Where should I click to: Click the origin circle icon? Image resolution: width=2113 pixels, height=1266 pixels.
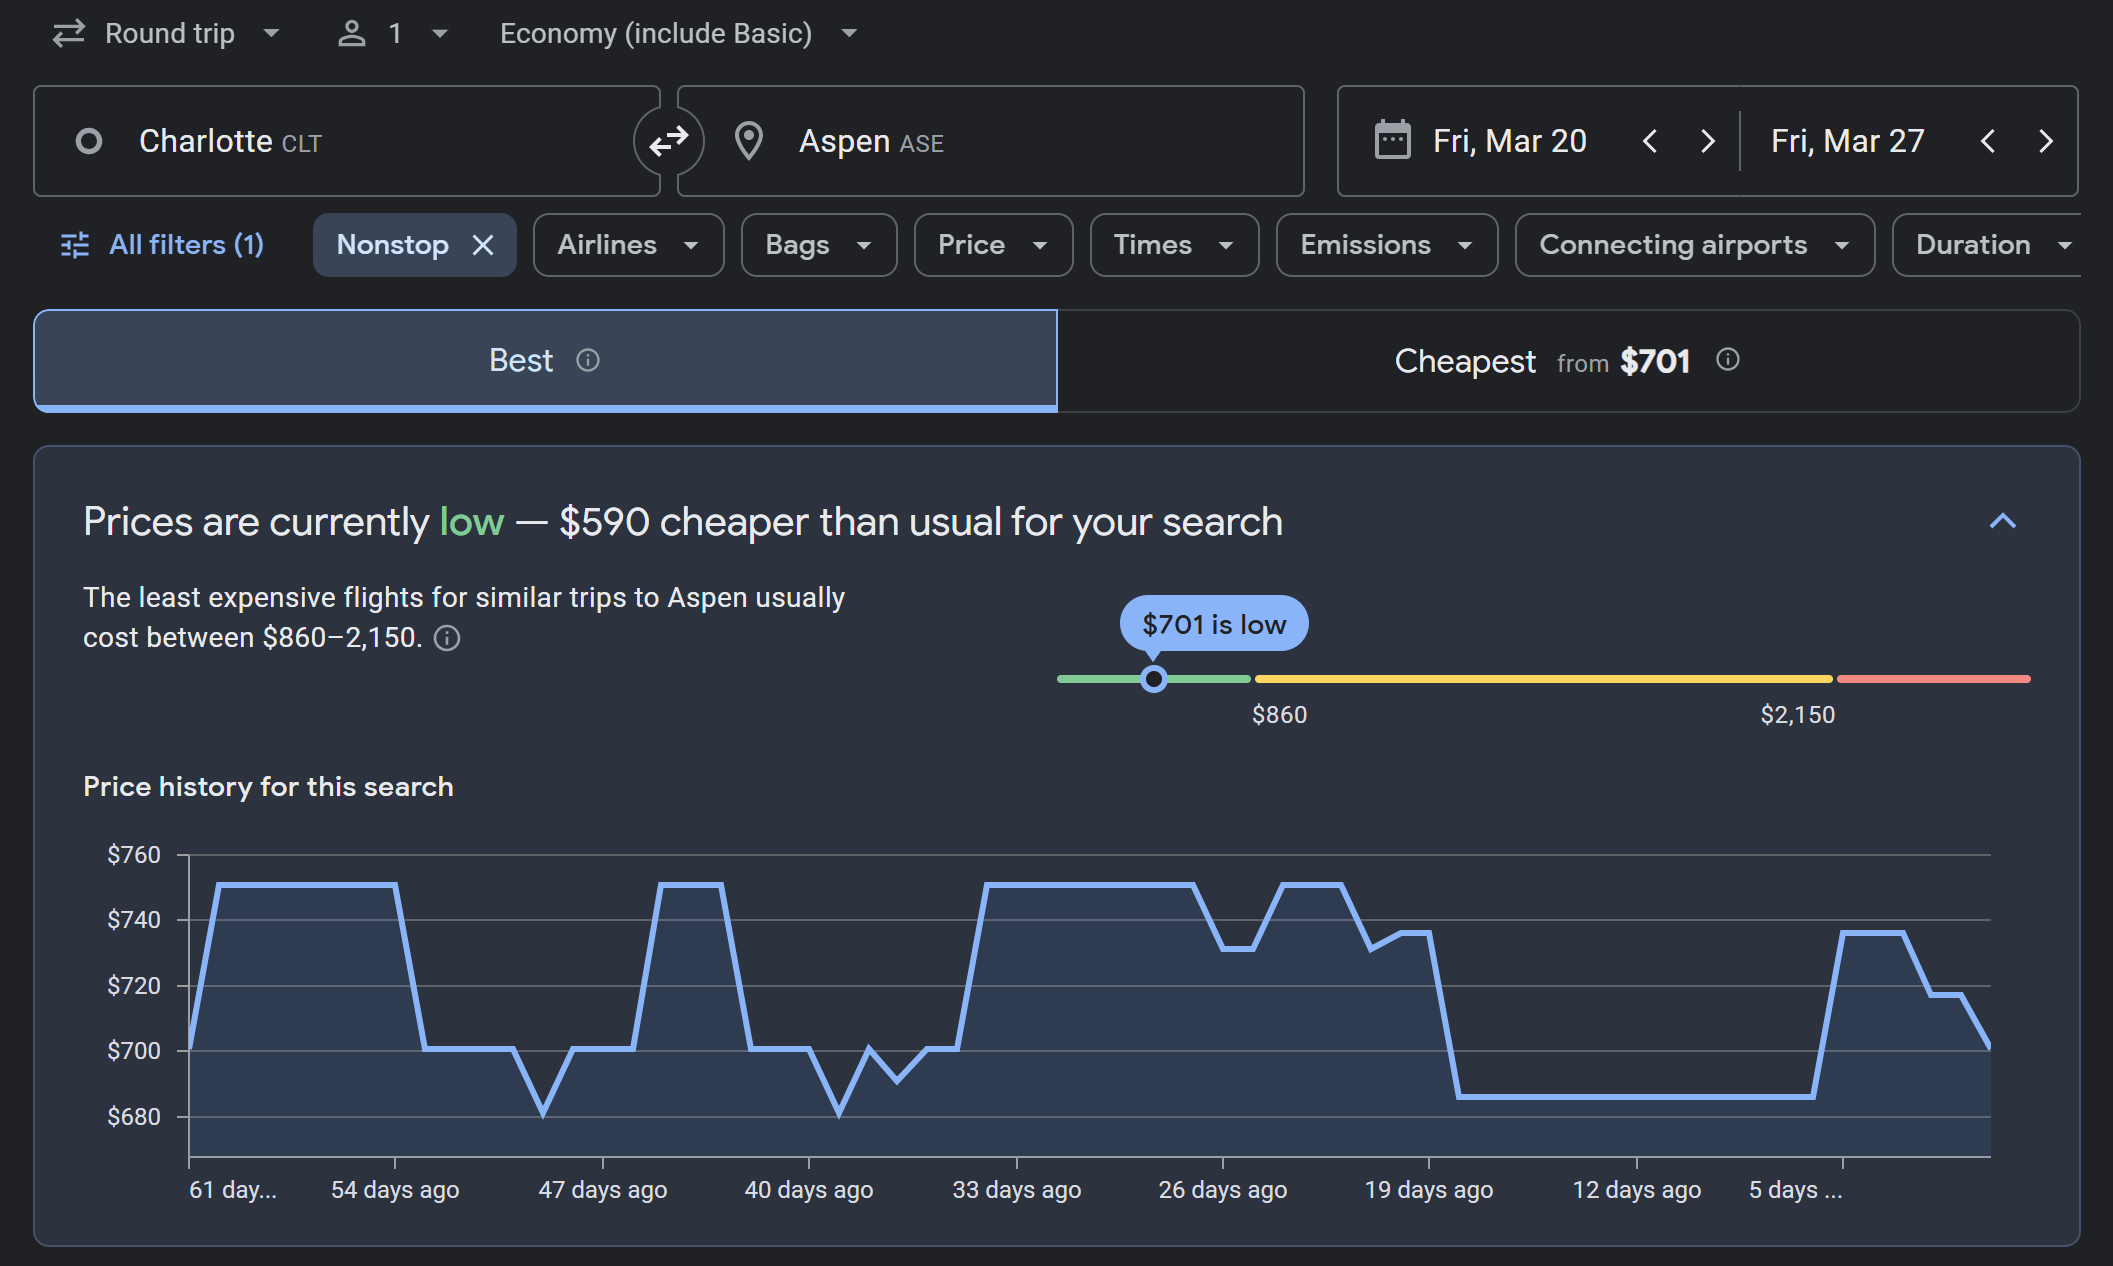coord(89,141)
